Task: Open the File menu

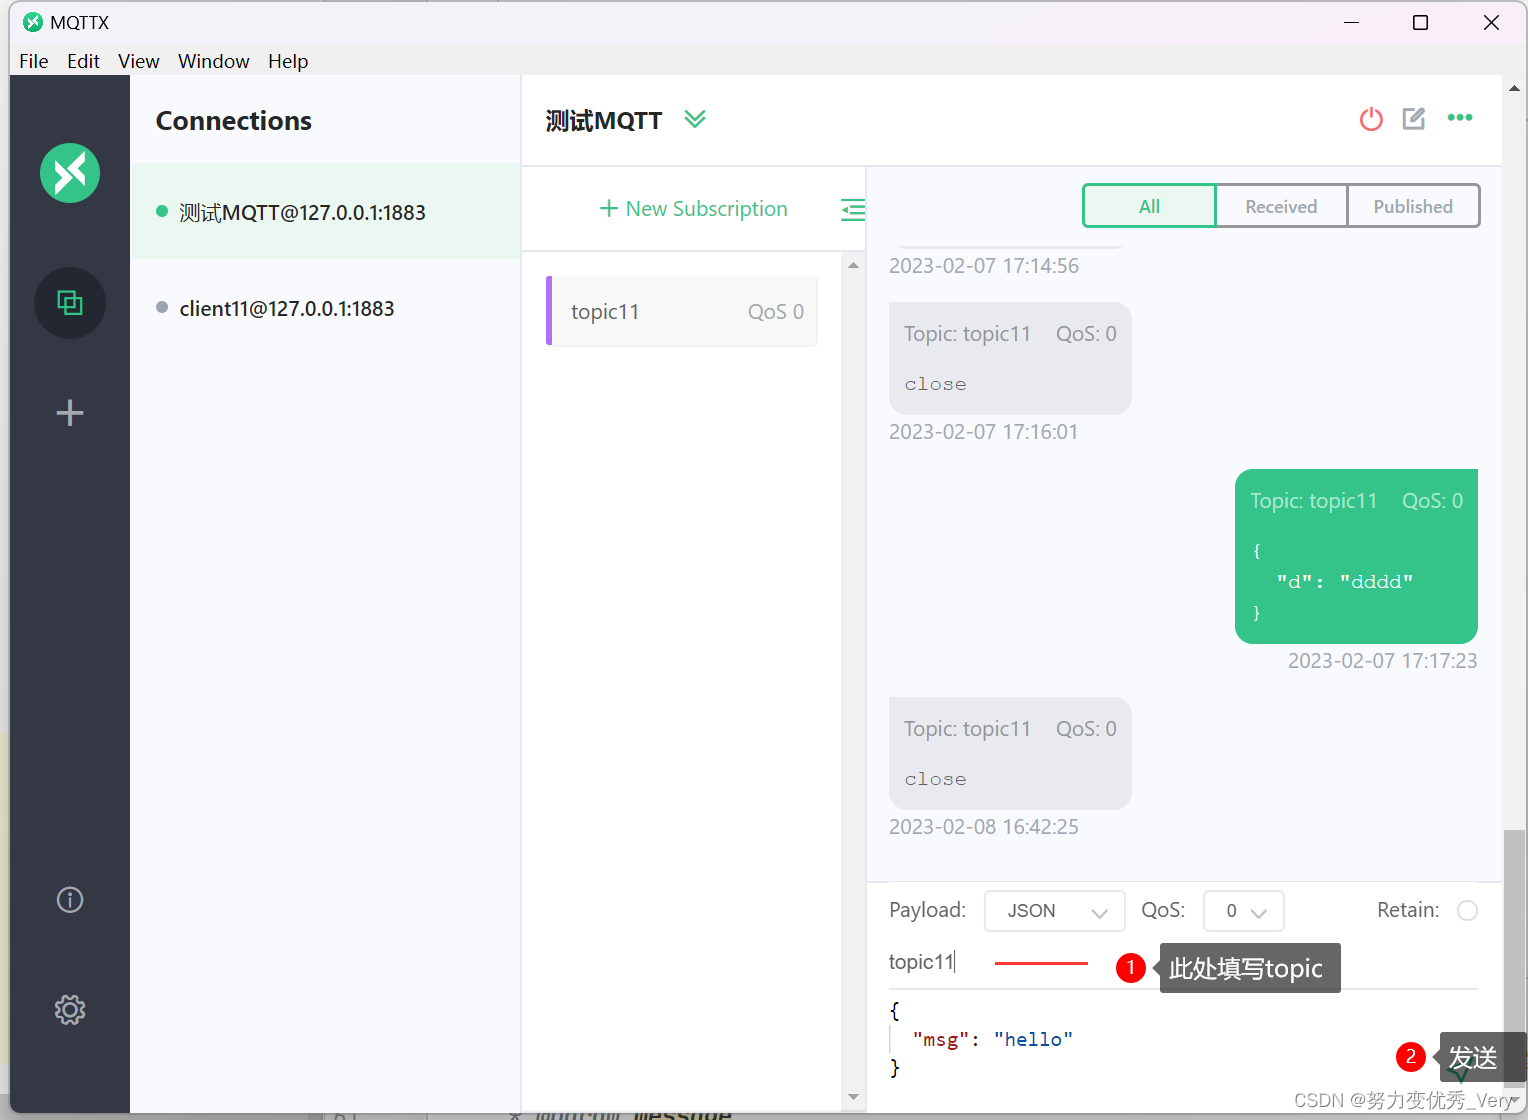Action: 34,61
